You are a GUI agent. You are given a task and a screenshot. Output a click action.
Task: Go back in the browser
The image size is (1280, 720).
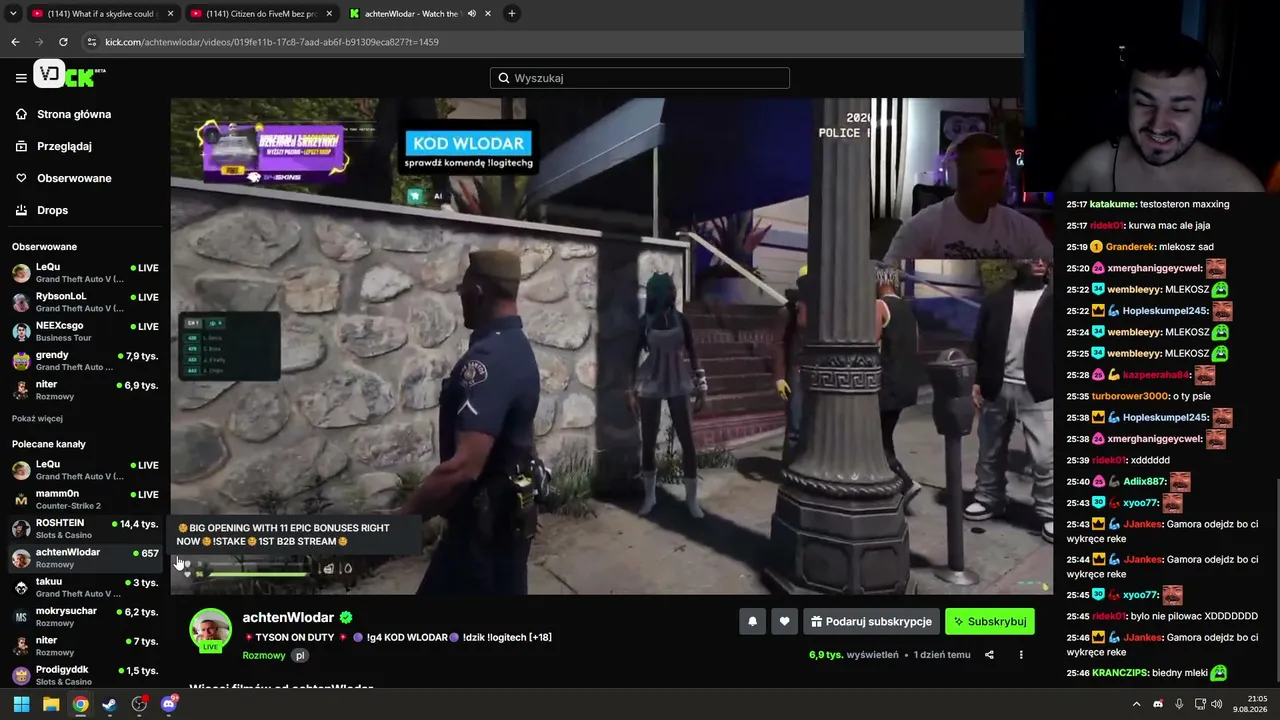click(15, 42)
